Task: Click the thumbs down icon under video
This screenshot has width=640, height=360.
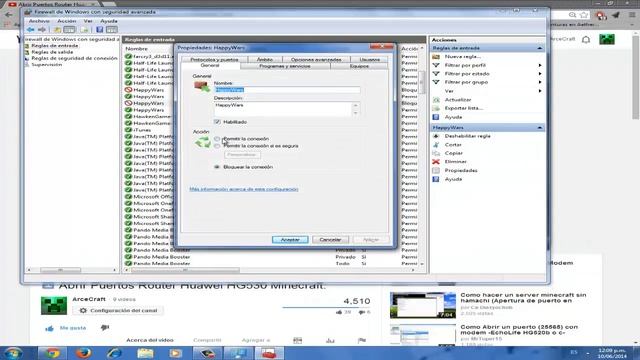Action: pyautogui.click(x=105, y=328)
